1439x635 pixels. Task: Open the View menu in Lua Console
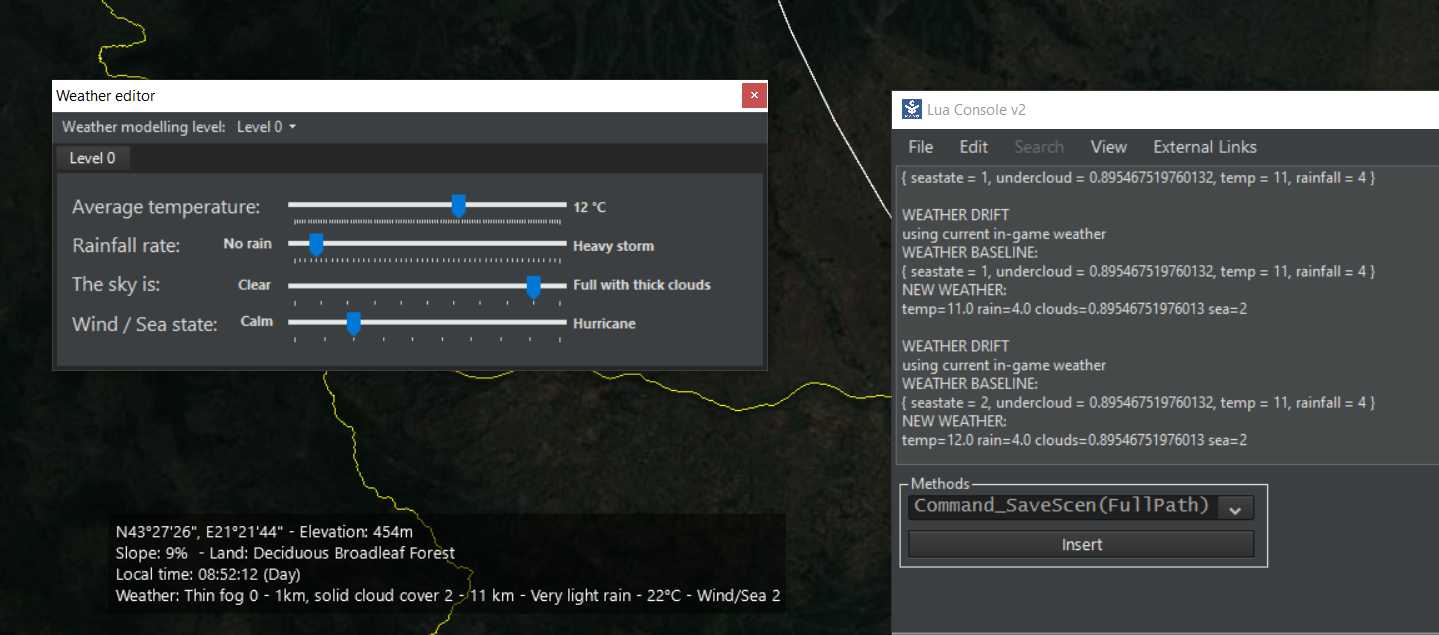point(1108,147)
